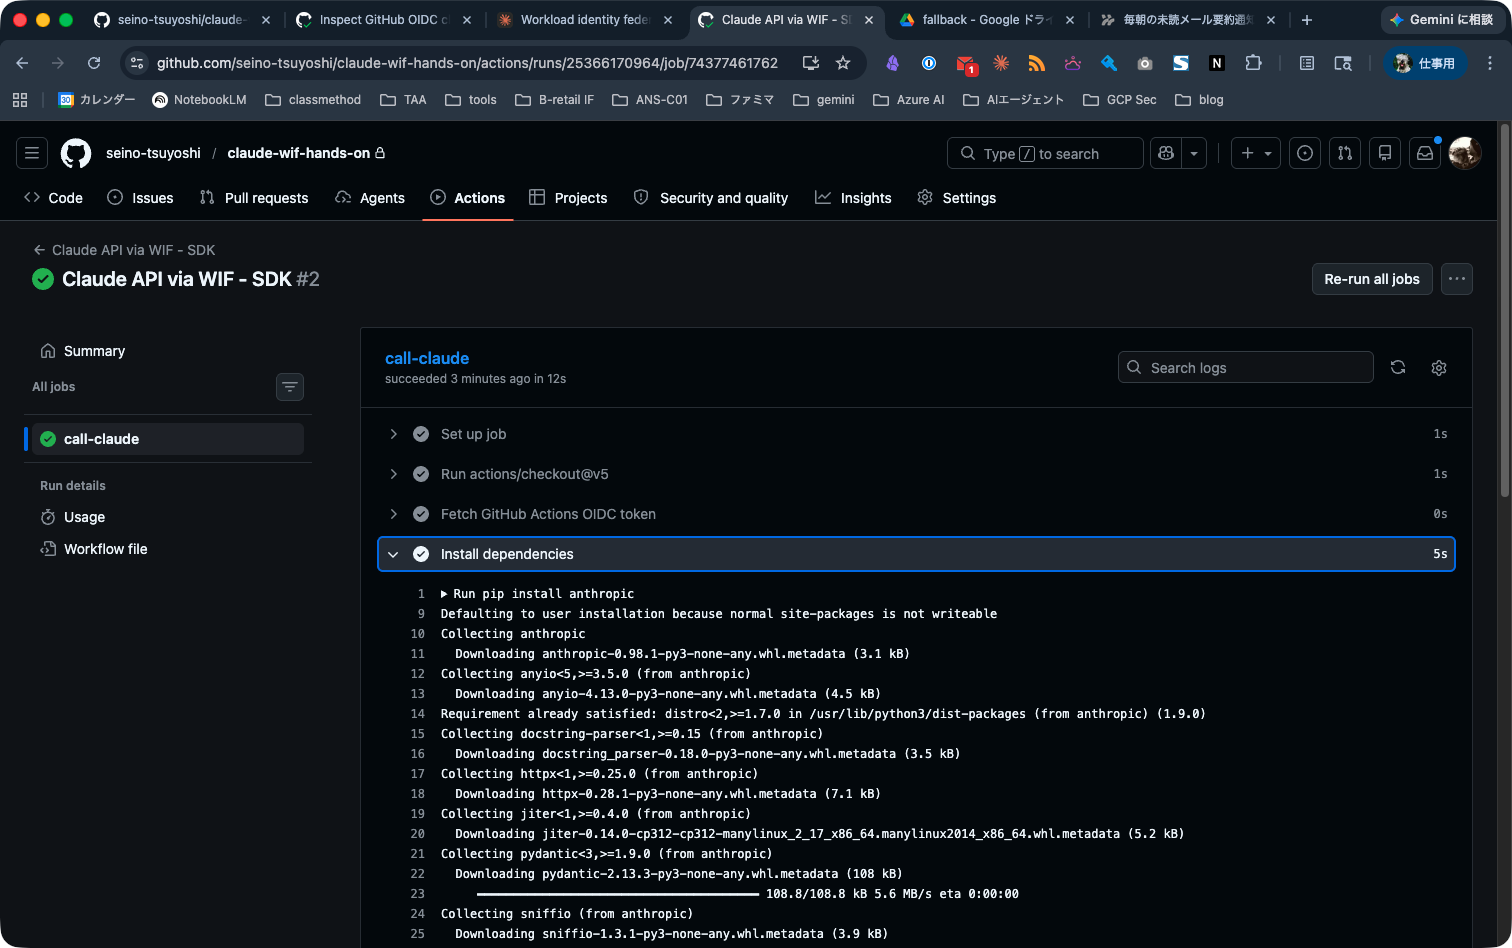Click the page vertical scrollbar

[x=1505, y=310]
